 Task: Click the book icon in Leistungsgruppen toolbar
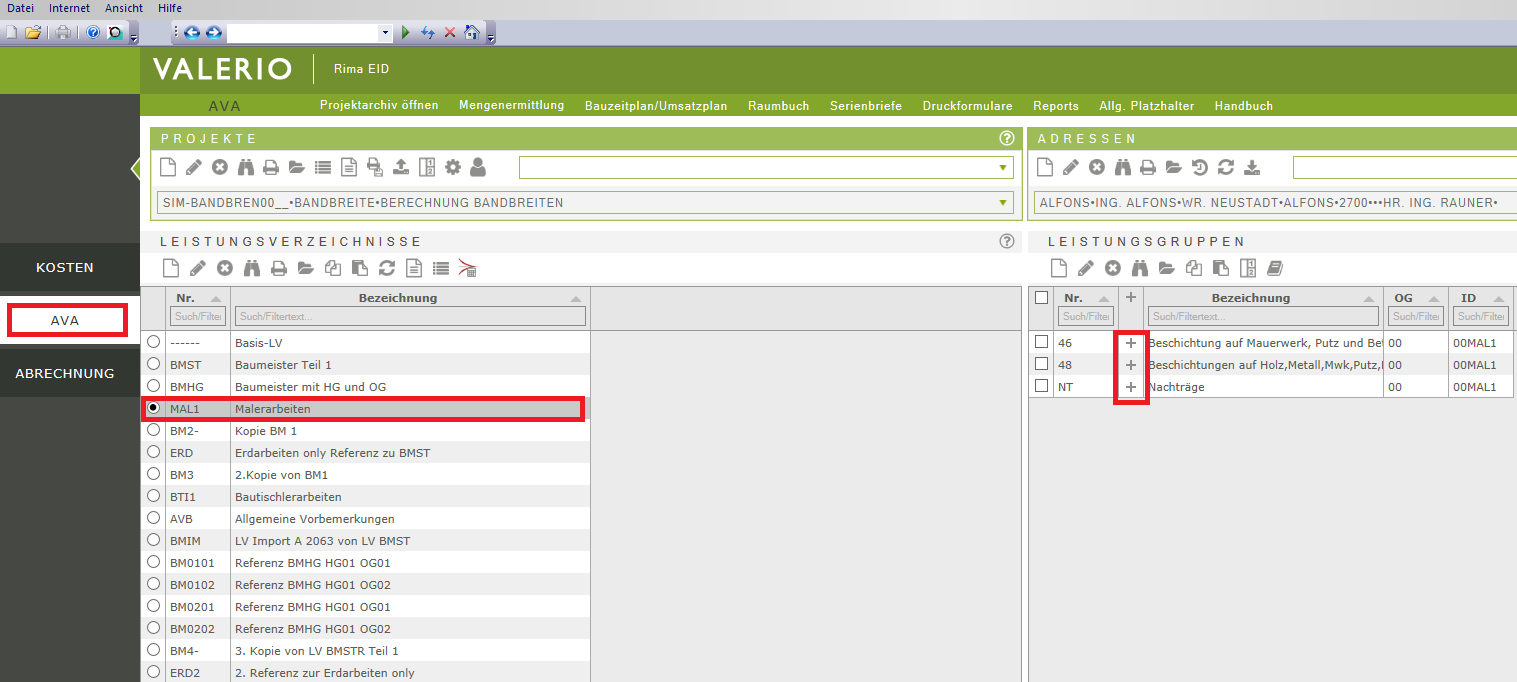tap(1274, 268)
